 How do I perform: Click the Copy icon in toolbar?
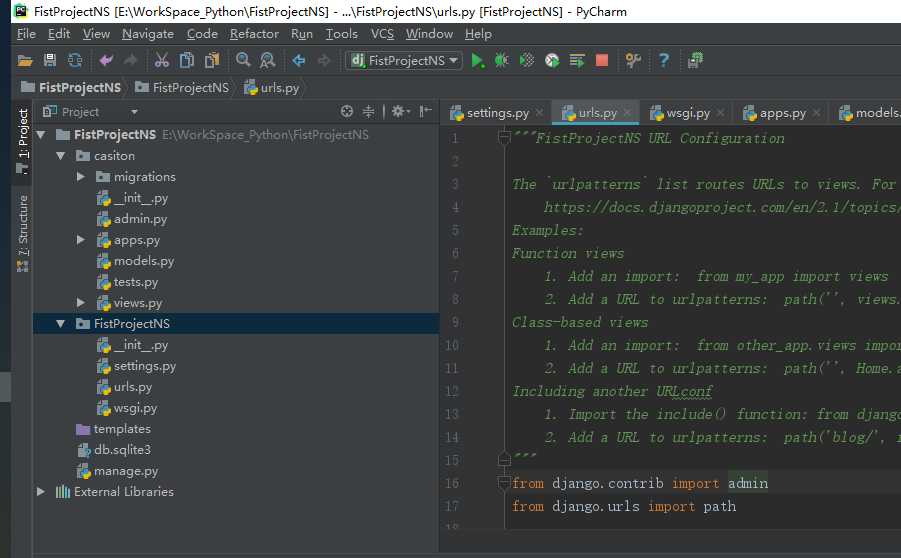(187, 60)
